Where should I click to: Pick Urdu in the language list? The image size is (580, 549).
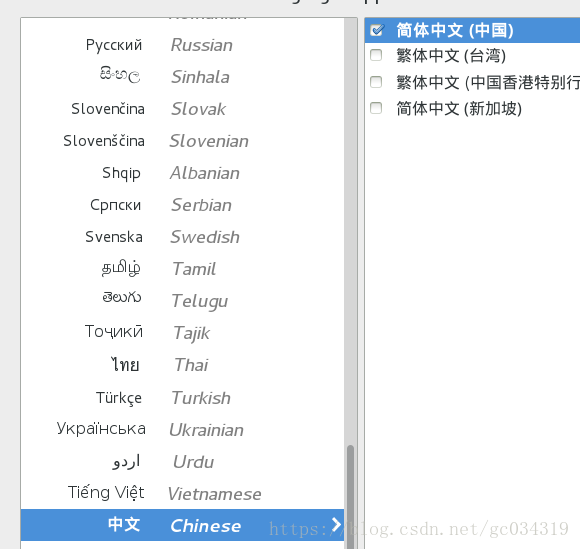[182, 462]
